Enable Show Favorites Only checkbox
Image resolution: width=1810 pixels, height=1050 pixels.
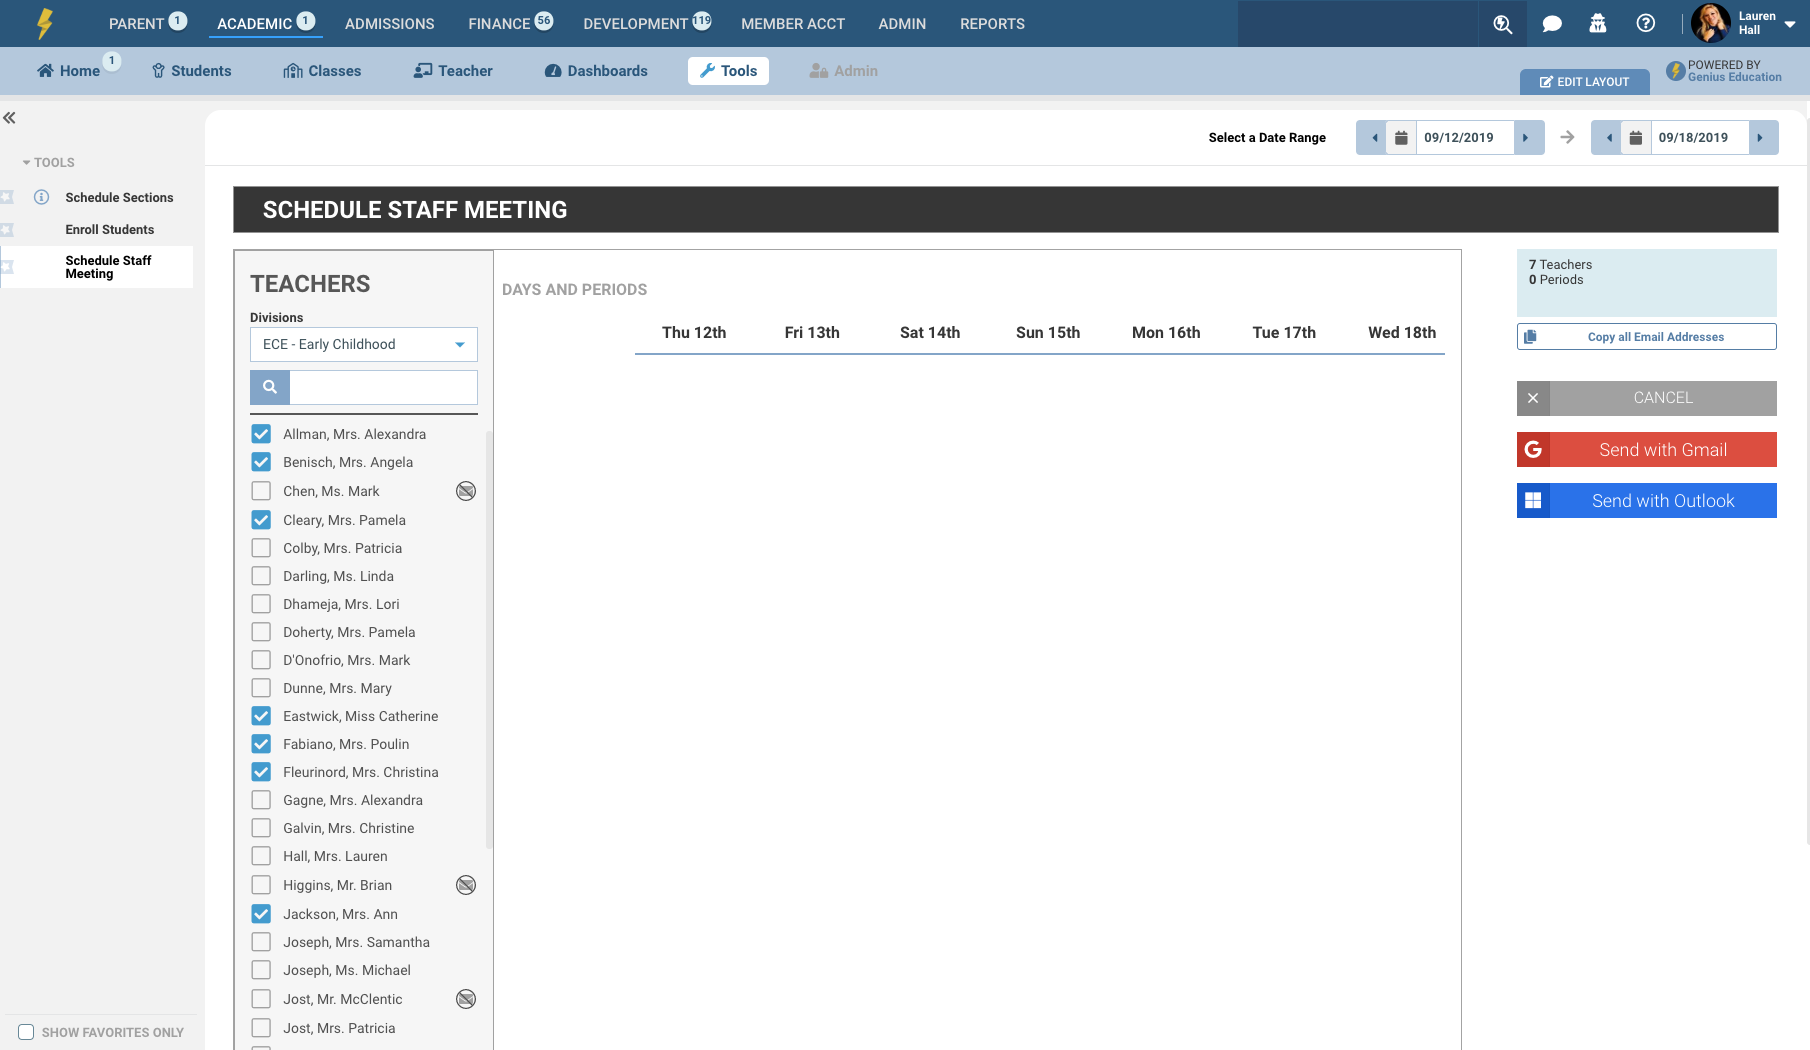(x=26, y=1032)
